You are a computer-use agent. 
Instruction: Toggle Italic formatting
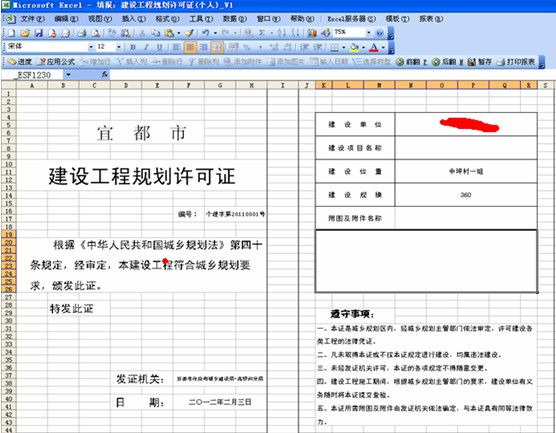coord(146,47)
